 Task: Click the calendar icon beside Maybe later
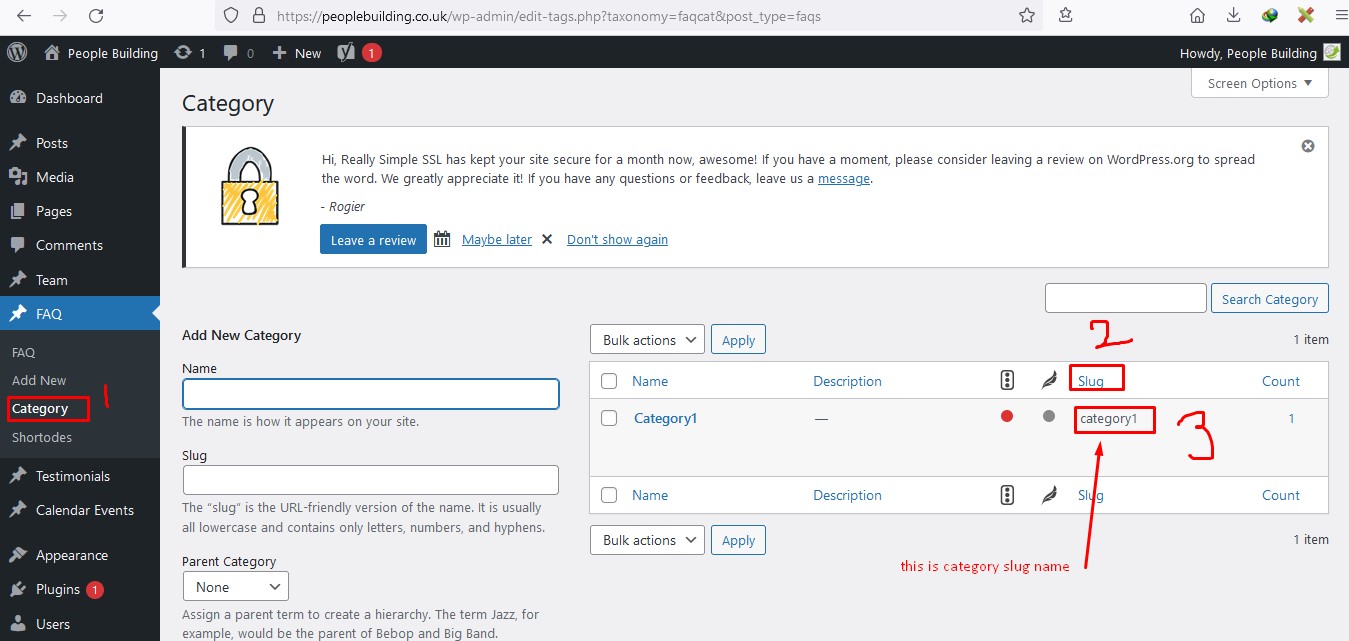[442, 240]
